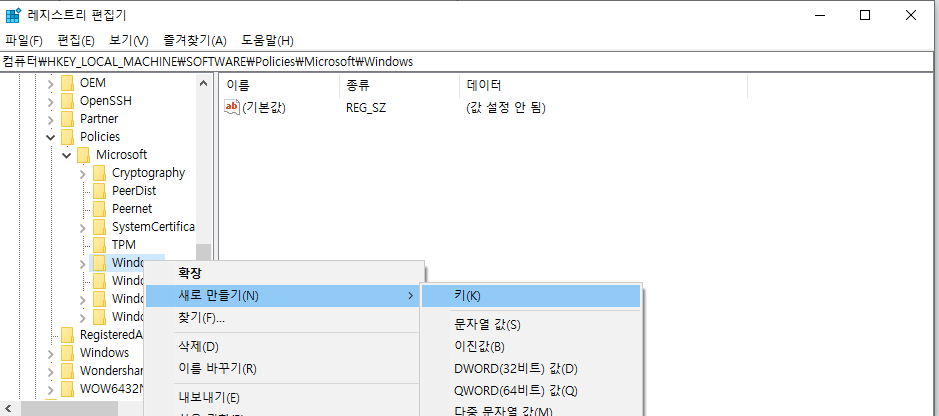Open the 즐겨찾기(A) menu
This screenshot has width=939, height=416.
195,41
